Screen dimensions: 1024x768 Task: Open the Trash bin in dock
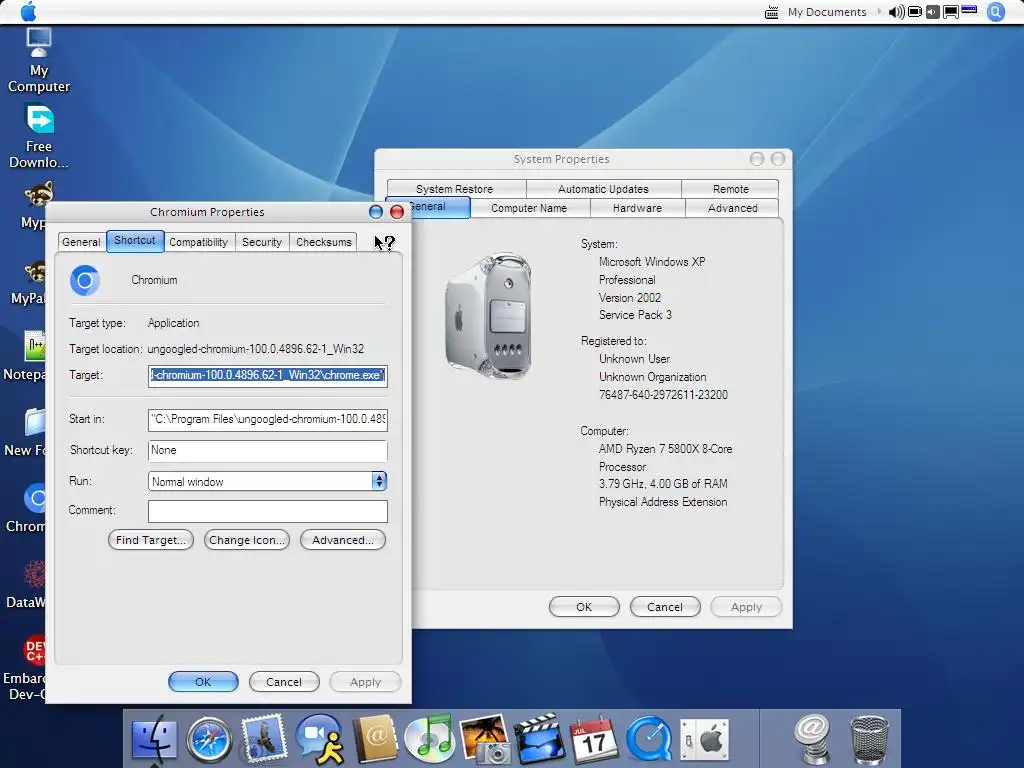tap(869, 740)
